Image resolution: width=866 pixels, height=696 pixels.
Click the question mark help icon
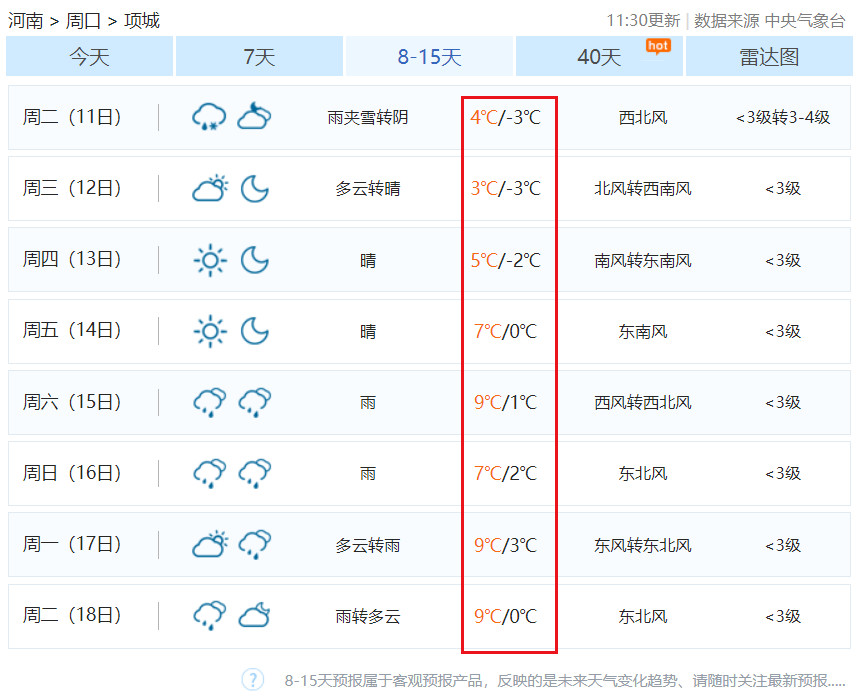pos(253,680)
